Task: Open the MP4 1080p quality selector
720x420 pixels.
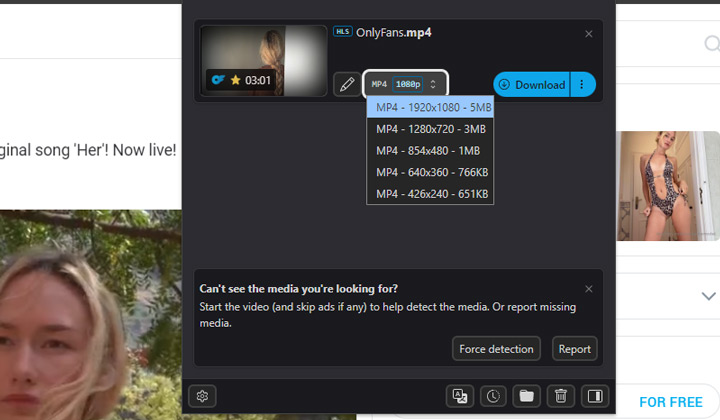Action: [405, 84]
